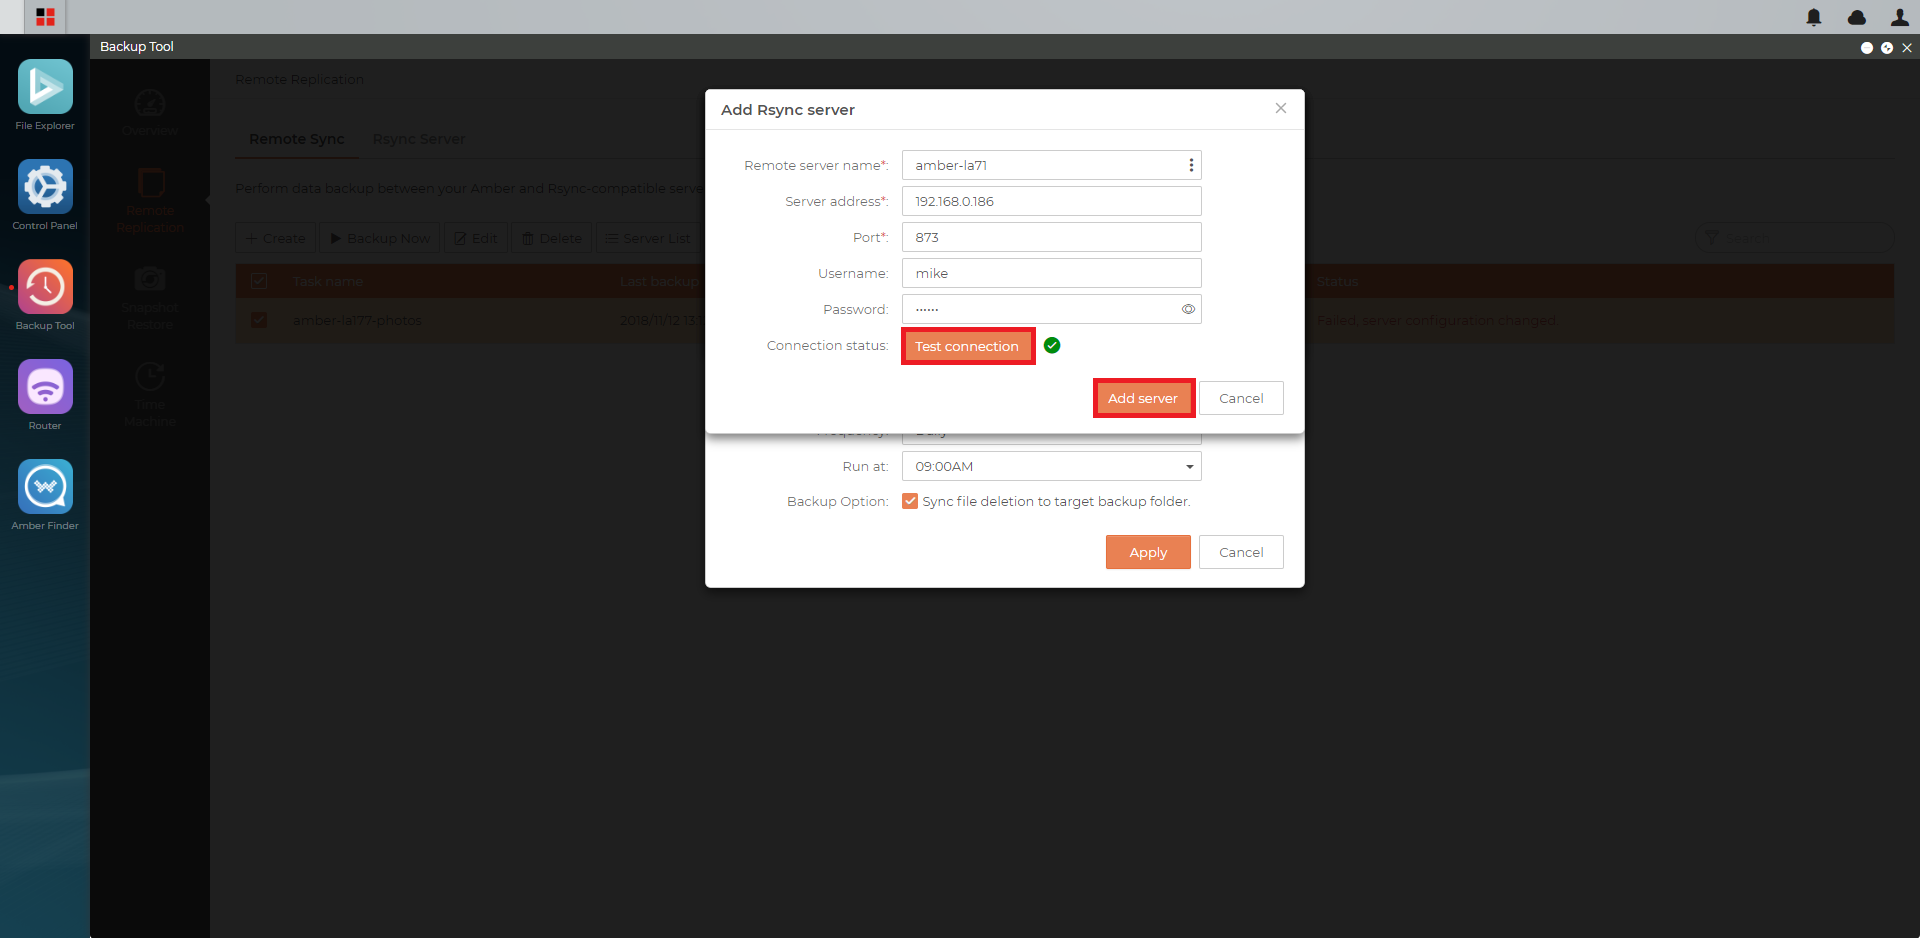Open Amber Finder app icon
This screenshot has height=938, width=1920.
(x=45, y=487)
